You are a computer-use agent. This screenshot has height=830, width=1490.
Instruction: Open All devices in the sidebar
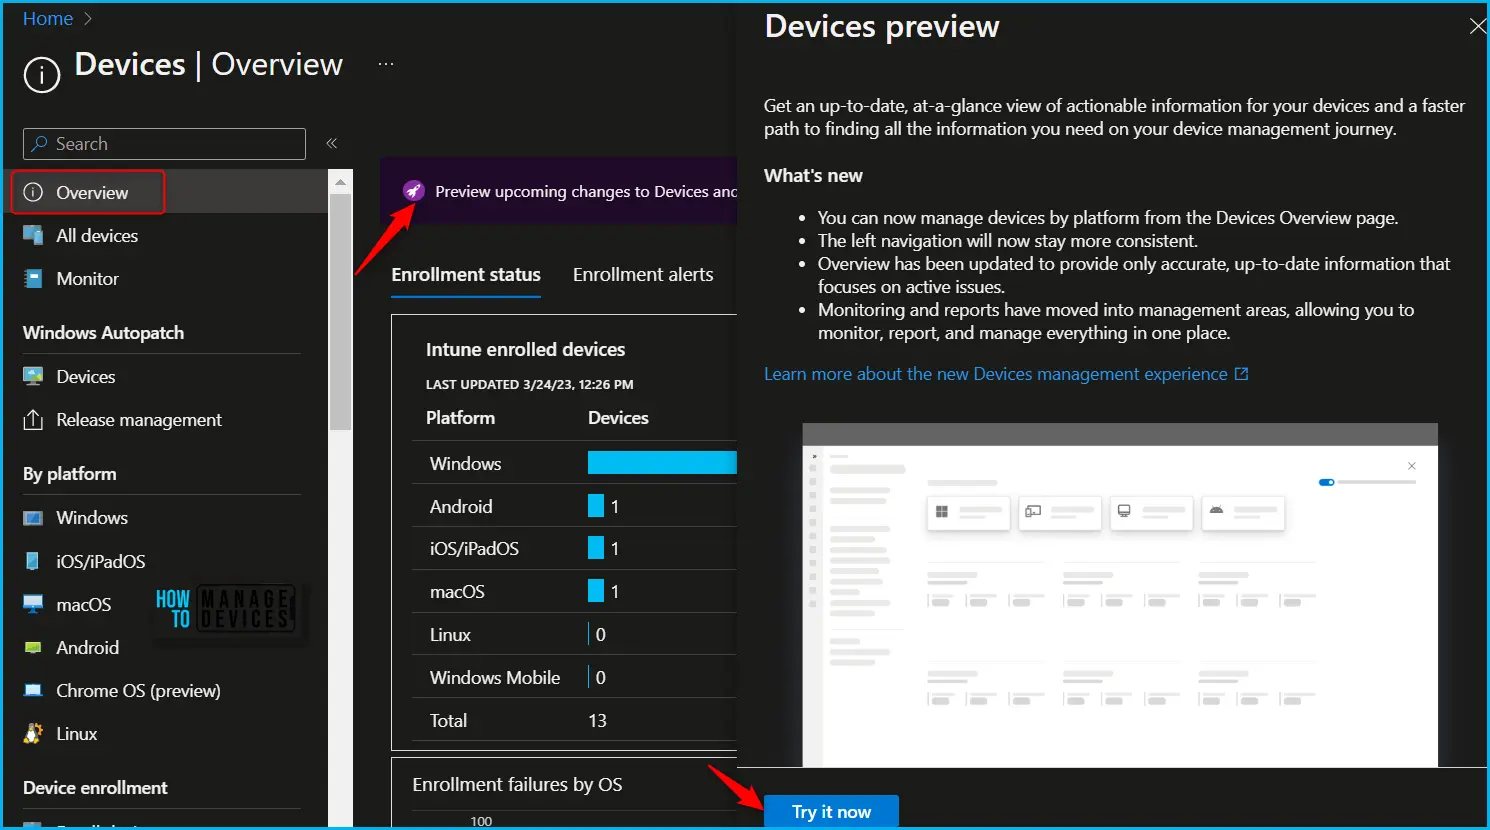(x=97, y=236)
